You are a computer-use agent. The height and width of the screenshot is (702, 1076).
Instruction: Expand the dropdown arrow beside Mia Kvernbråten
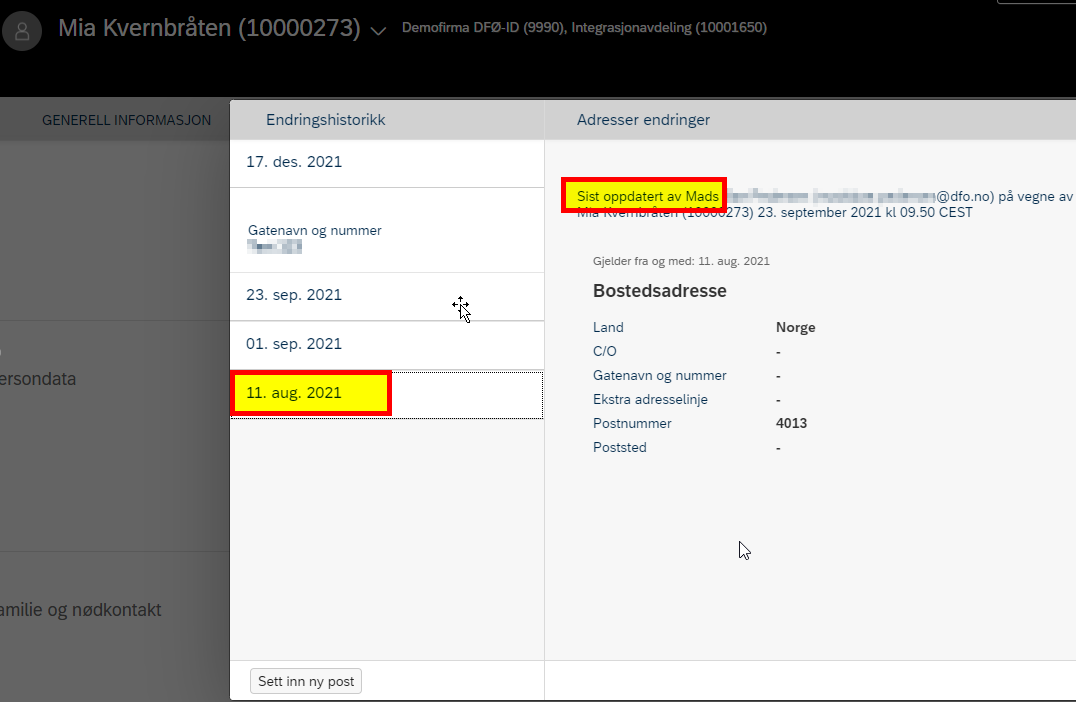point(378,31)
